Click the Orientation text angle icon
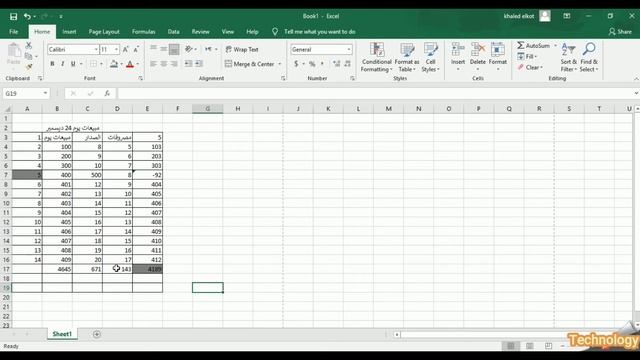Viewport: 640px width, 360px height. point(189,49)
